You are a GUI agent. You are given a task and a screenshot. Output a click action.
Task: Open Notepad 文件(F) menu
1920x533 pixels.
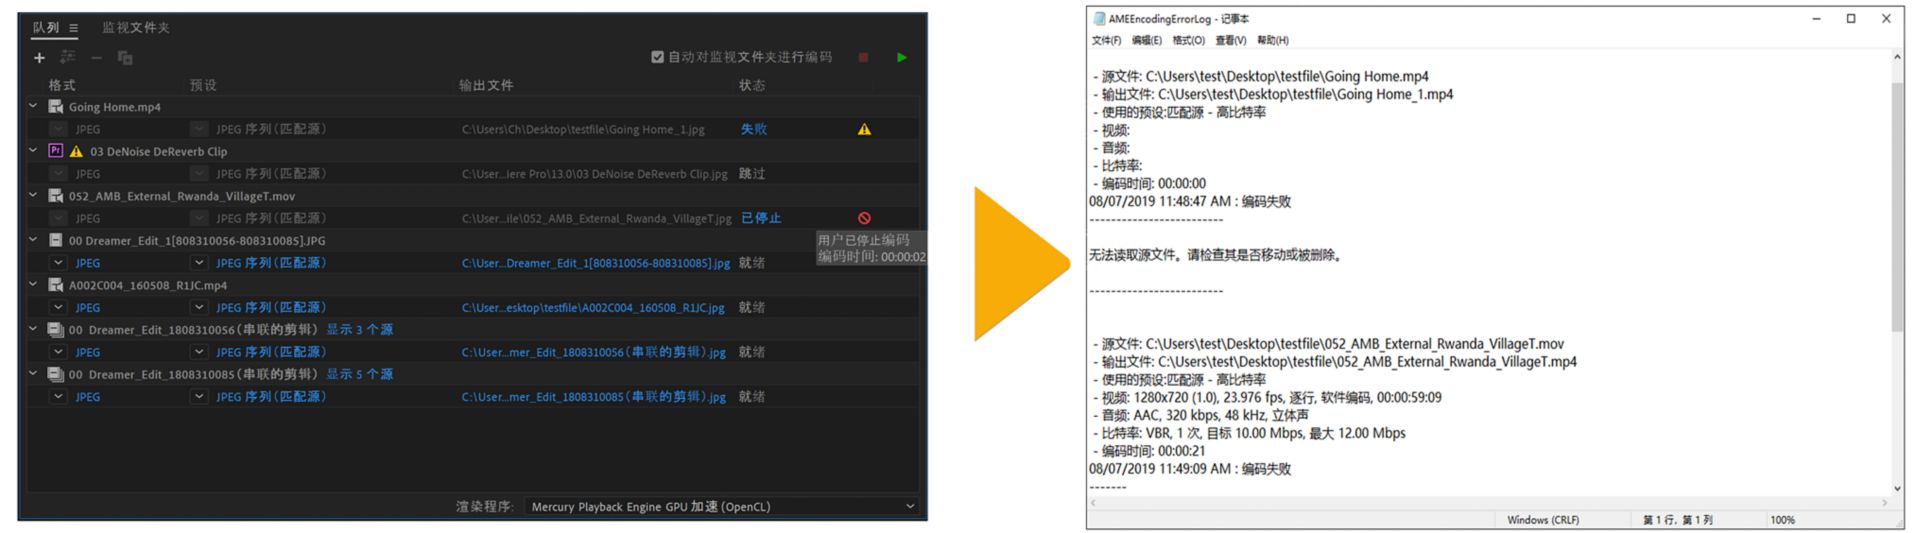[1106, 40]
